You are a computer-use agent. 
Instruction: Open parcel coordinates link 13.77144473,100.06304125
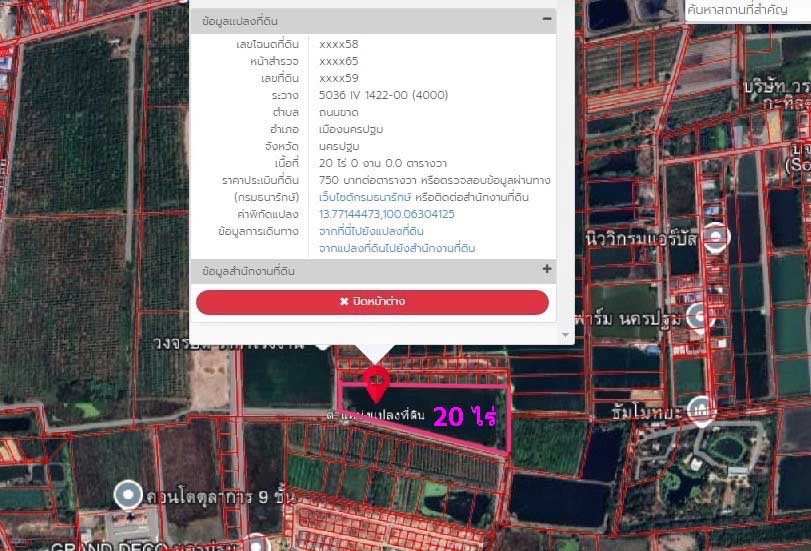click(386, 214)
